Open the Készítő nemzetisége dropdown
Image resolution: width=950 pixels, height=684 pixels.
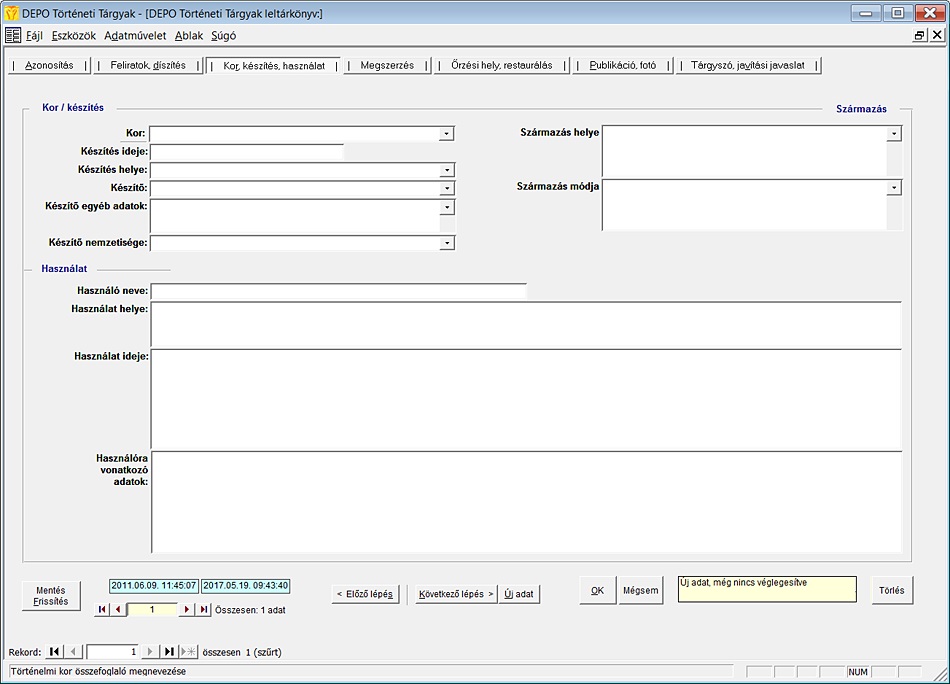(x=447, y=243)
